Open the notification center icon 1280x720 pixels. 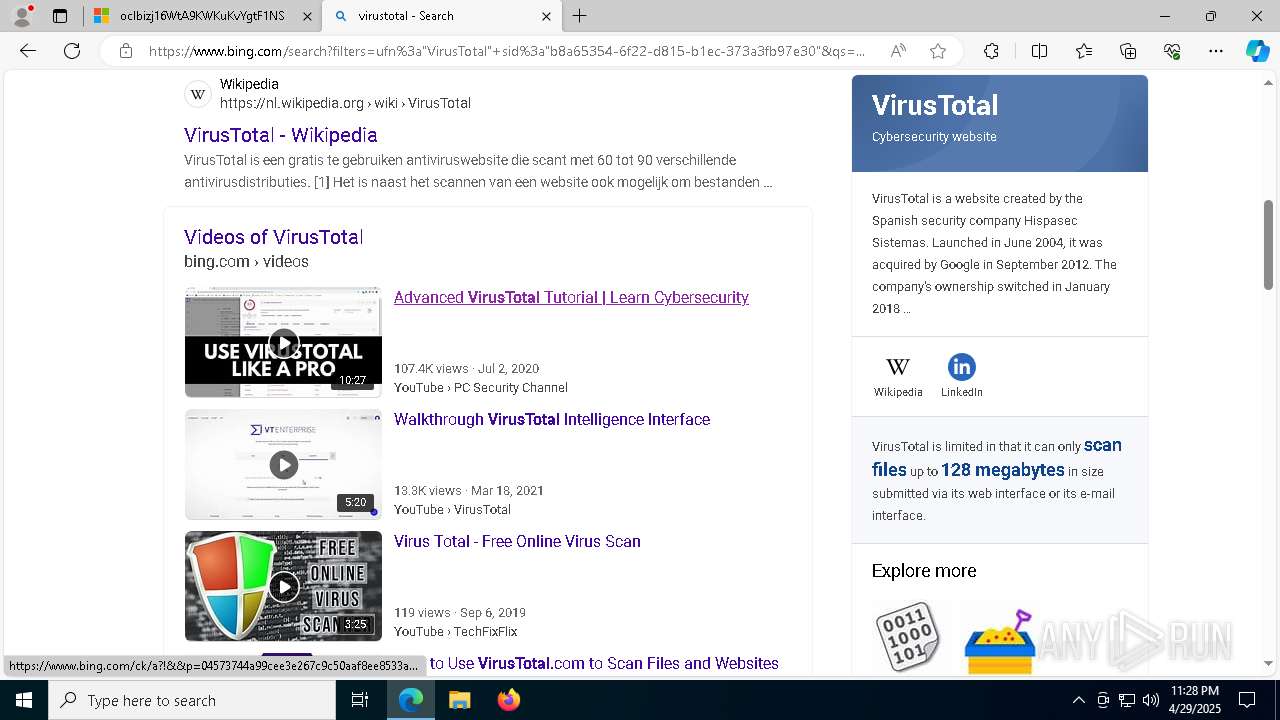[1247, 700]
